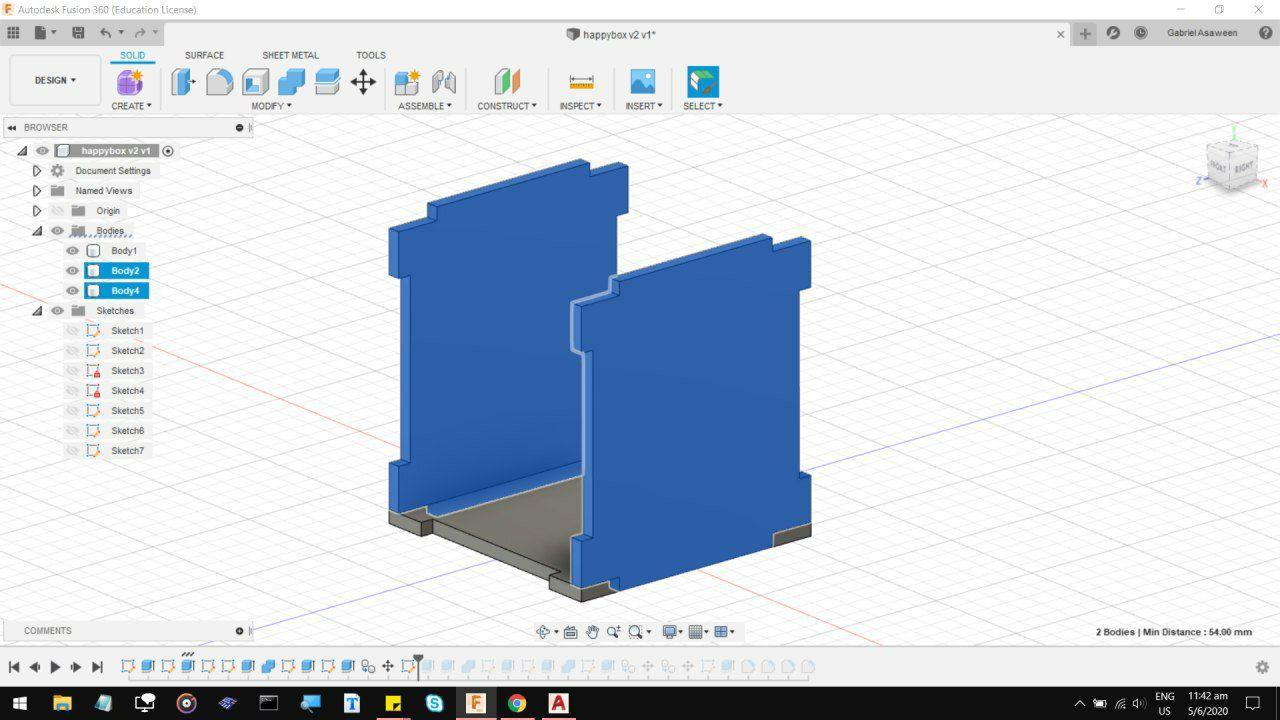Open Gabriel Asaween account menu
Screen dimensions: 1280x720
(1202, 33)
